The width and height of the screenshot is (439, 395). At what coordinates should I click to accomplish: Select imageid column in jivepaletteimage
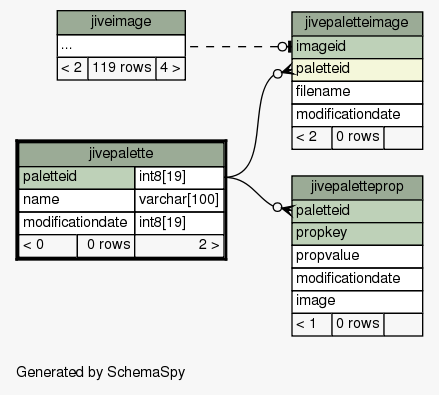pyautogui.click(x=357, y=47)
